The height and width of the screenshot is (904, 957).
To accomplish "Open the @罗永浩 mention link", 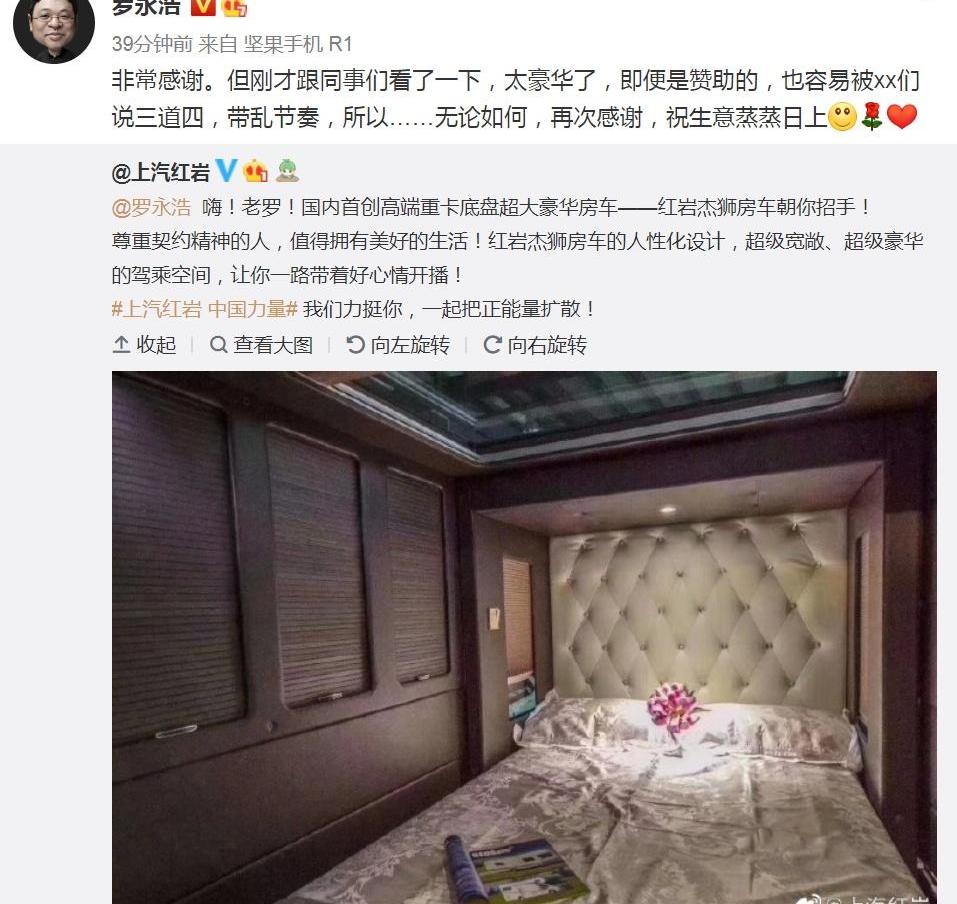I will 151,208.
